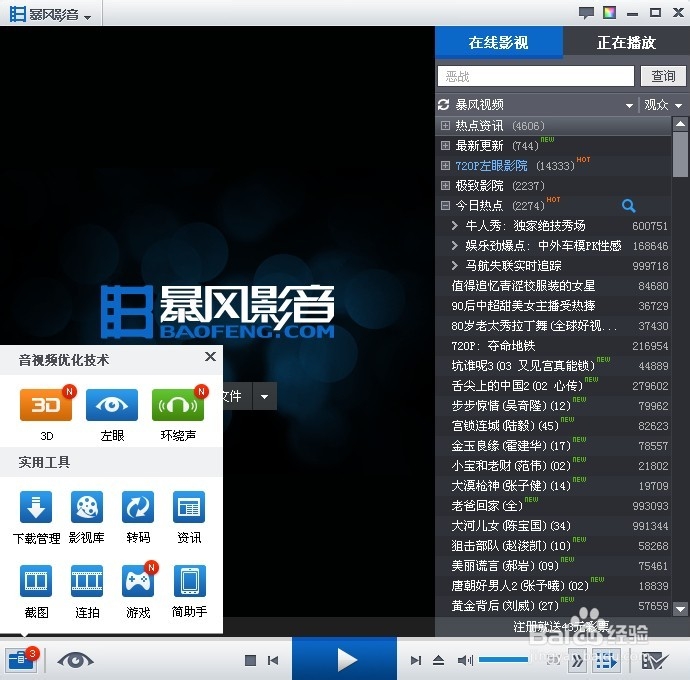This screenshot has width=690, height=680.
Task: Click the double-arrow fast forward icon
Action: [577, 661]
